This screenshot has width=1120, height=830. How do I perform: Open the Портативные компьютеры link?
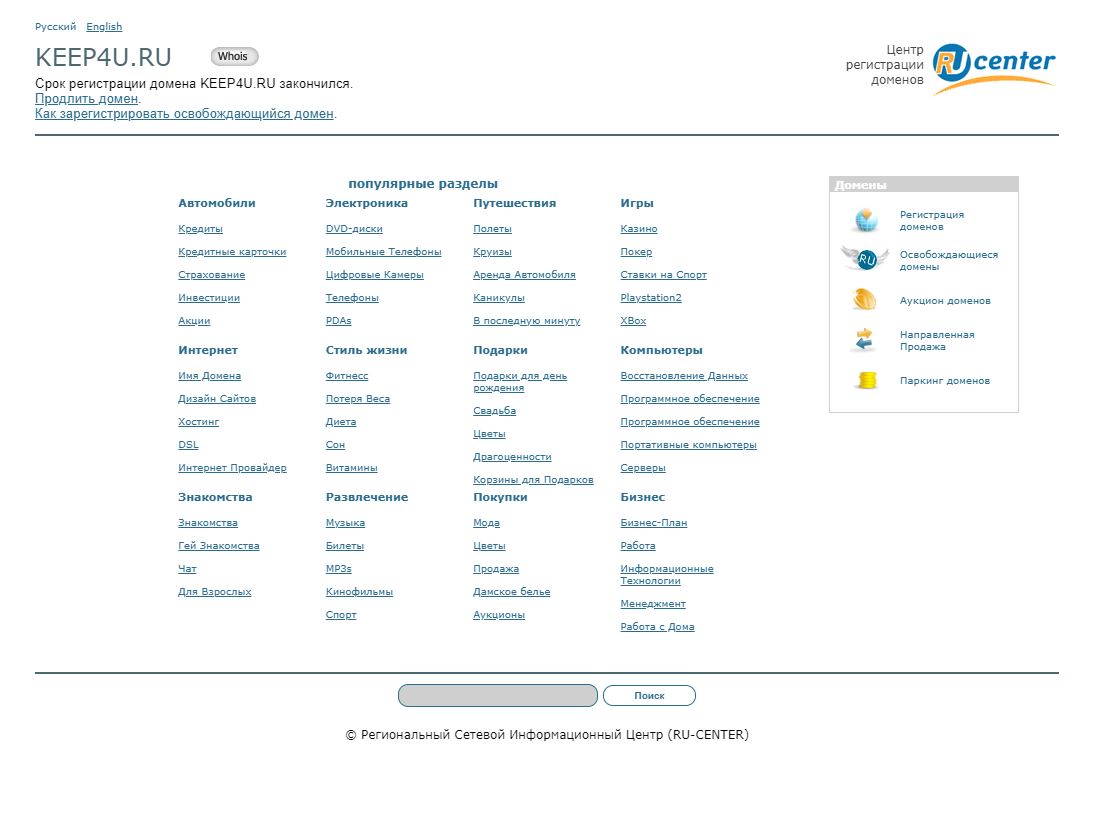tap(689, 444)
